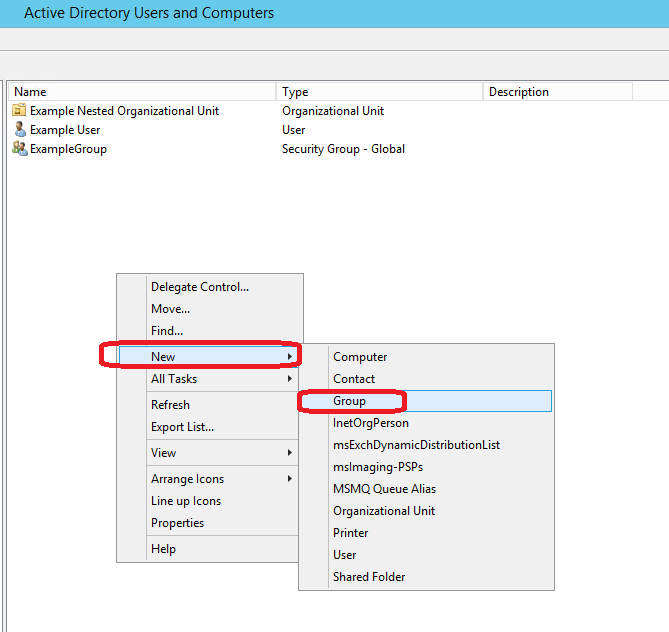Image resolution: width=669 pixels, height=632 pixels.
Task: Expand the New submenu arrow
Action: [290, 357]
